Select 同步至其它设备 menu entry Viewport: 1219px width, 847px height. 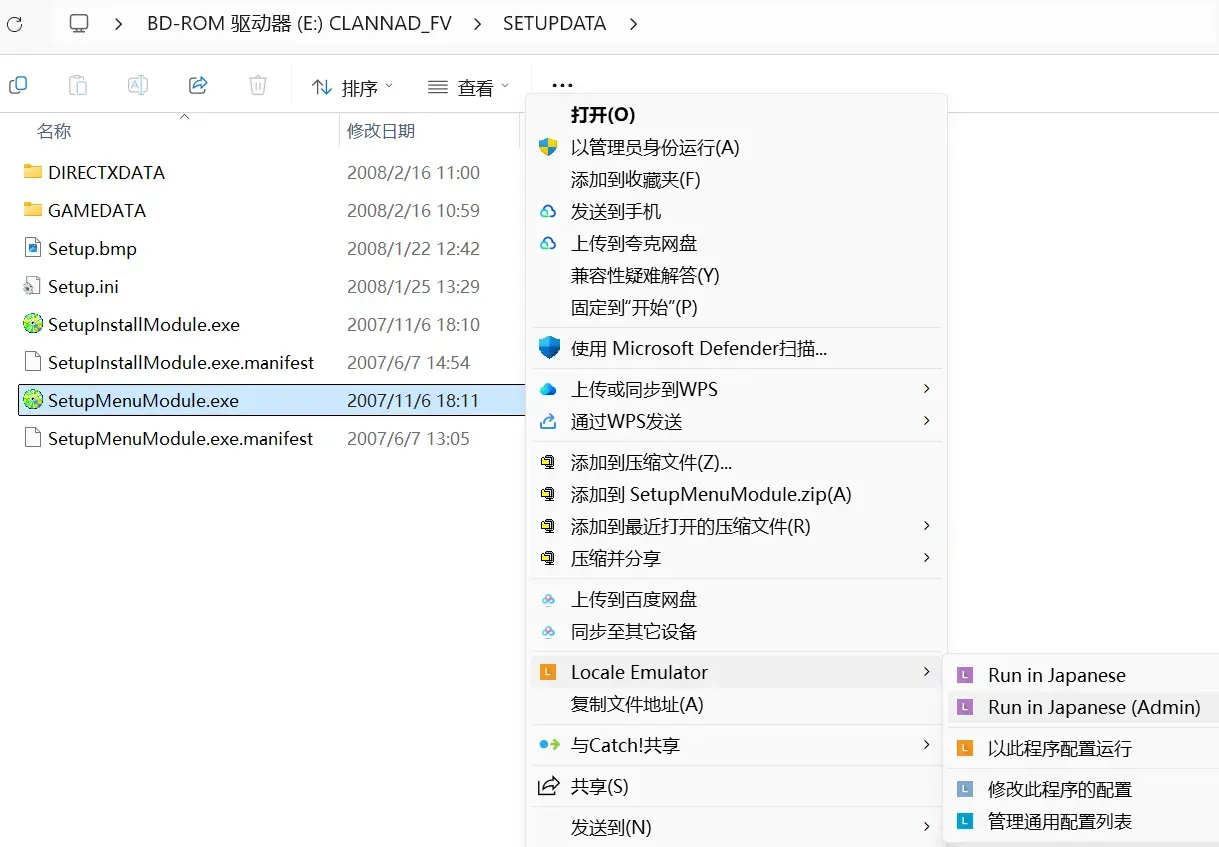pos(736,632)
